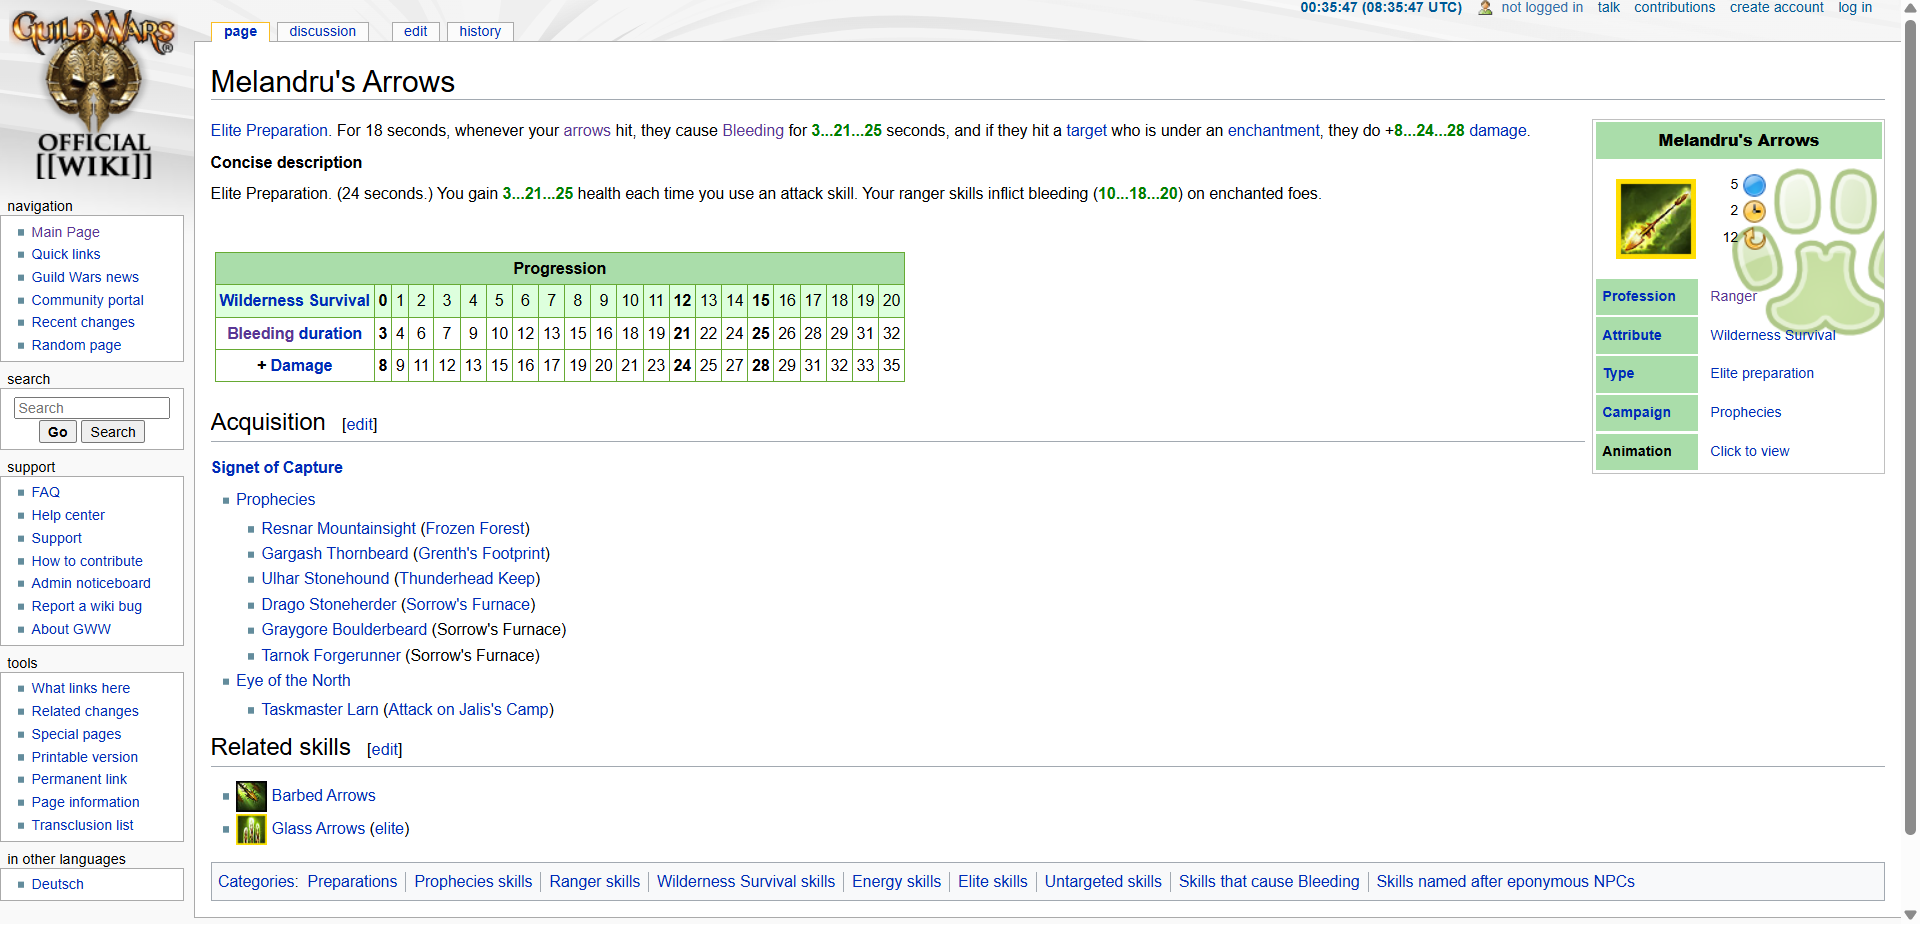Open the Bleeding link in description
The height and width of the screenshot is (925, 1920).
753,130
